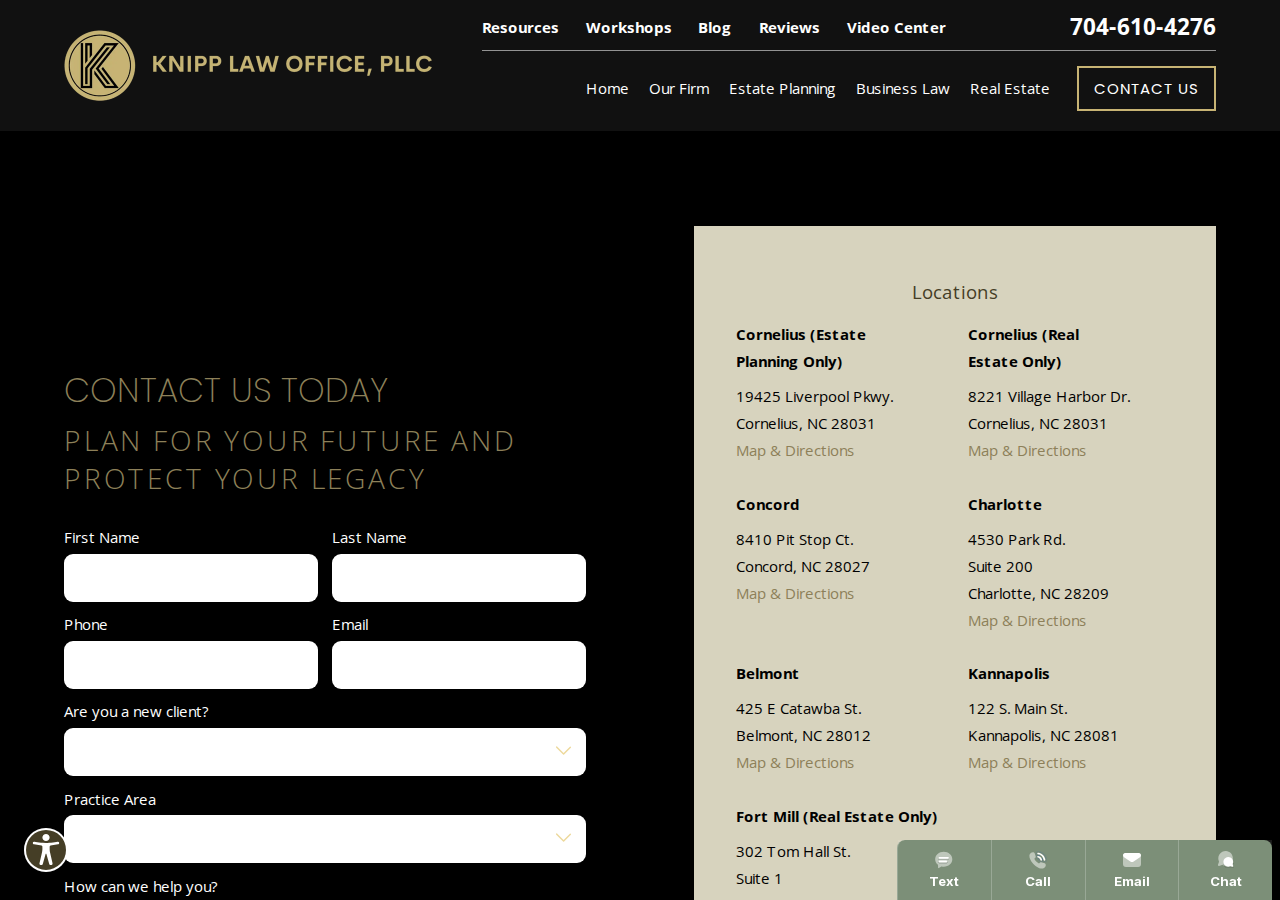Go to the Blog page
The width and height of the screenshot is (1280, 900).
click(x=714, y=28)
